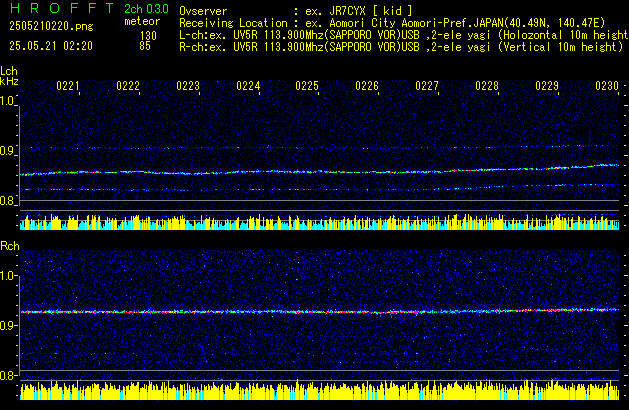
Task: Click the R-ch UV5R description line
Action: [x=401, y=47]
